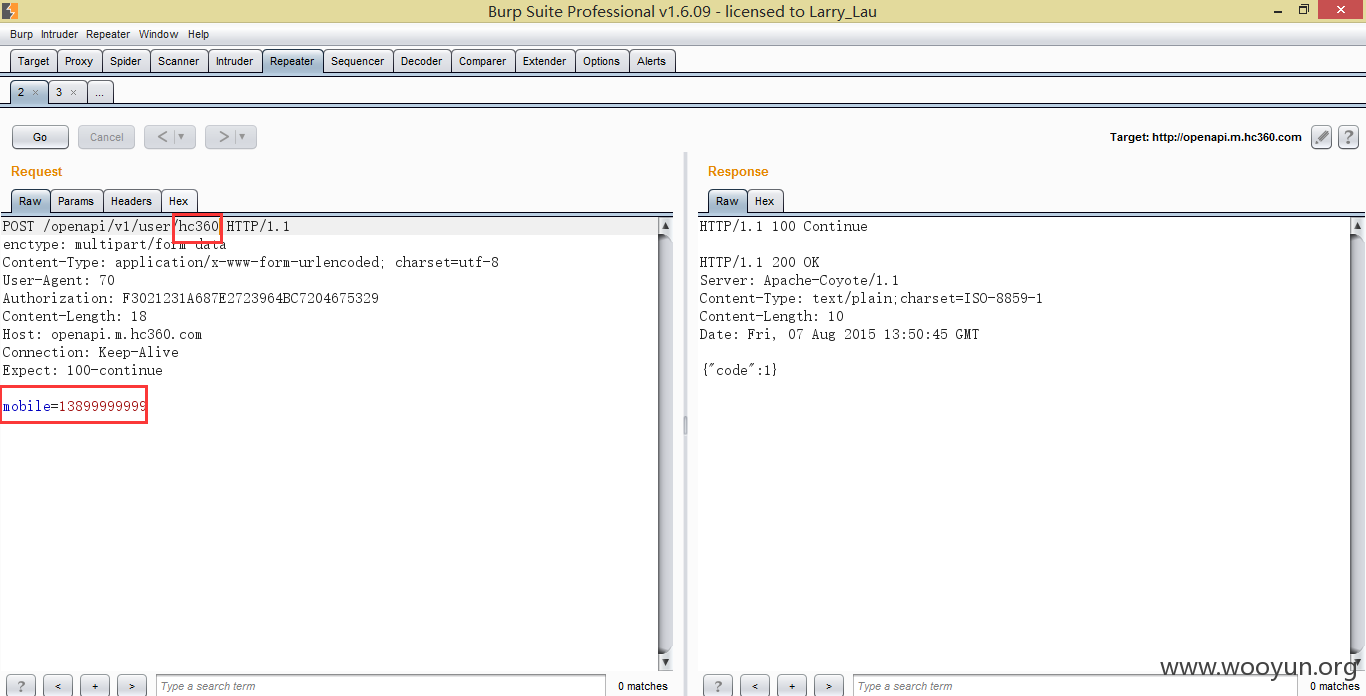1366x696 pixels.
Task: Click the response search help icon
Action: 718,686
